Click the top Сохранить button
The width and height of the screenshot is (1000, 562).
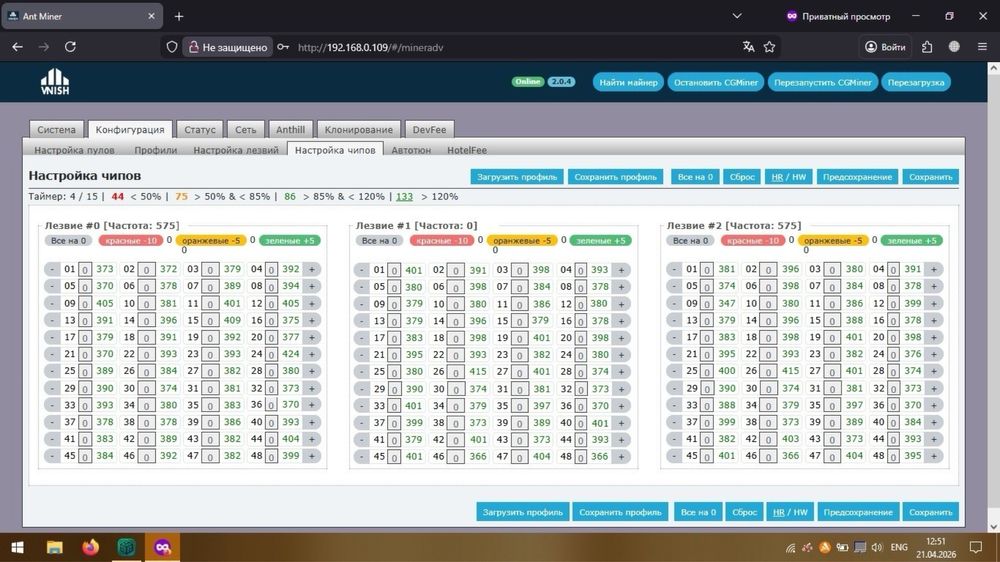pyautogui.click(x=930, y=177)
